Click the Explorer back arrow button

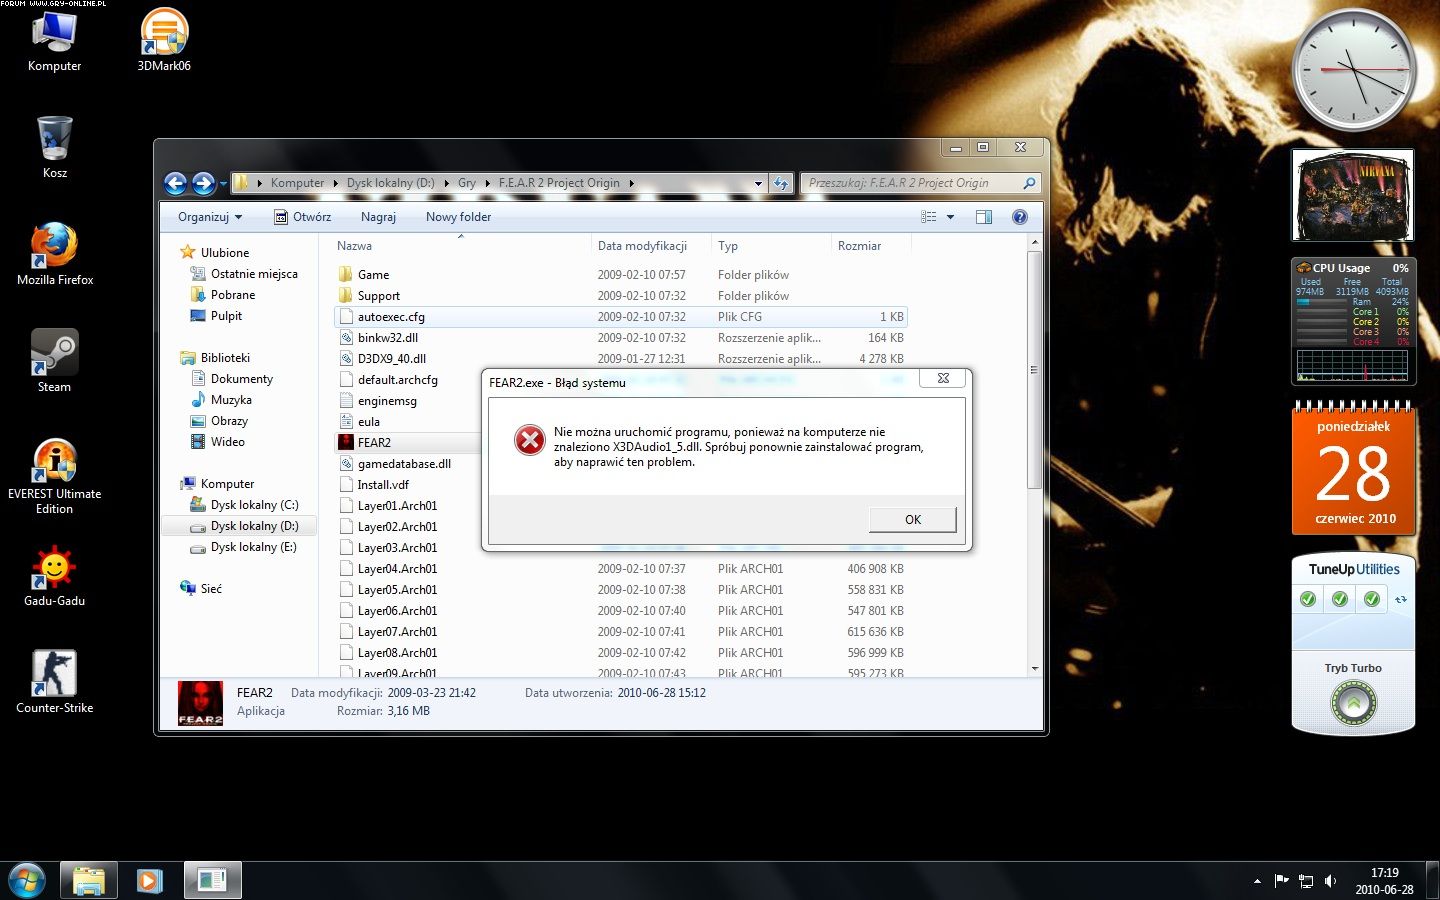click(175, 183)
